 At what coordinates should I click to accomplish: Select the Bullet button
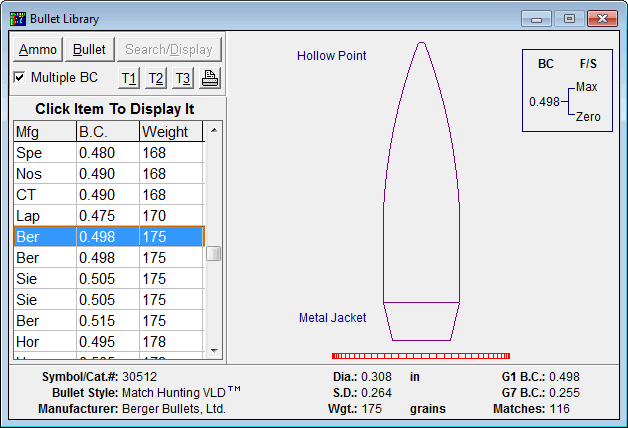coord(89,50)
